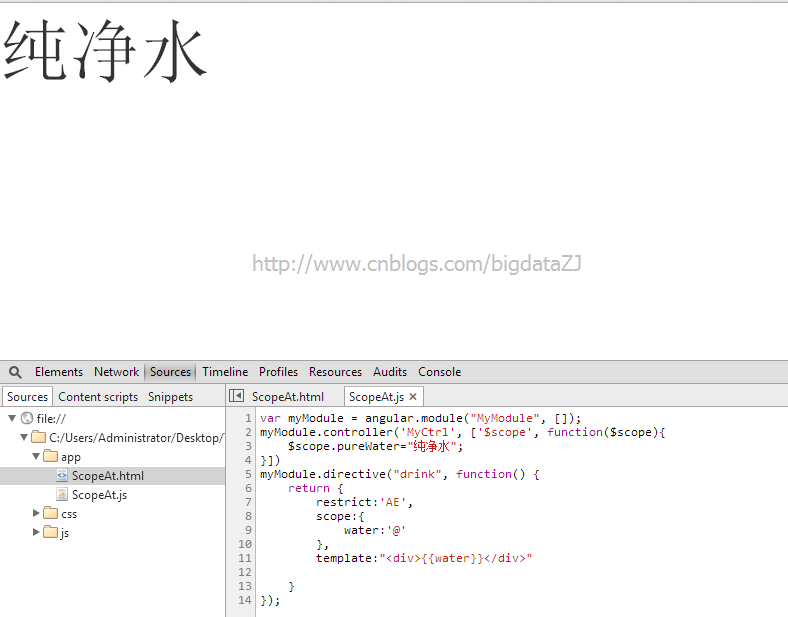Click the js folder icon
Viewport: 788px width, 617px height.
coord(50,532)
